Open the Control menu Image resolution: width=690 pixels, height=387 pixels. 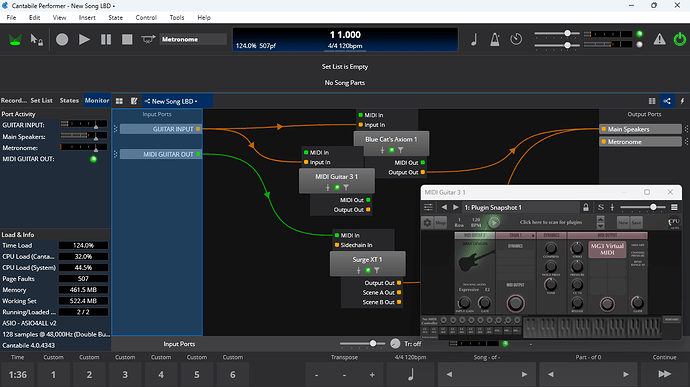coord(146,18)
